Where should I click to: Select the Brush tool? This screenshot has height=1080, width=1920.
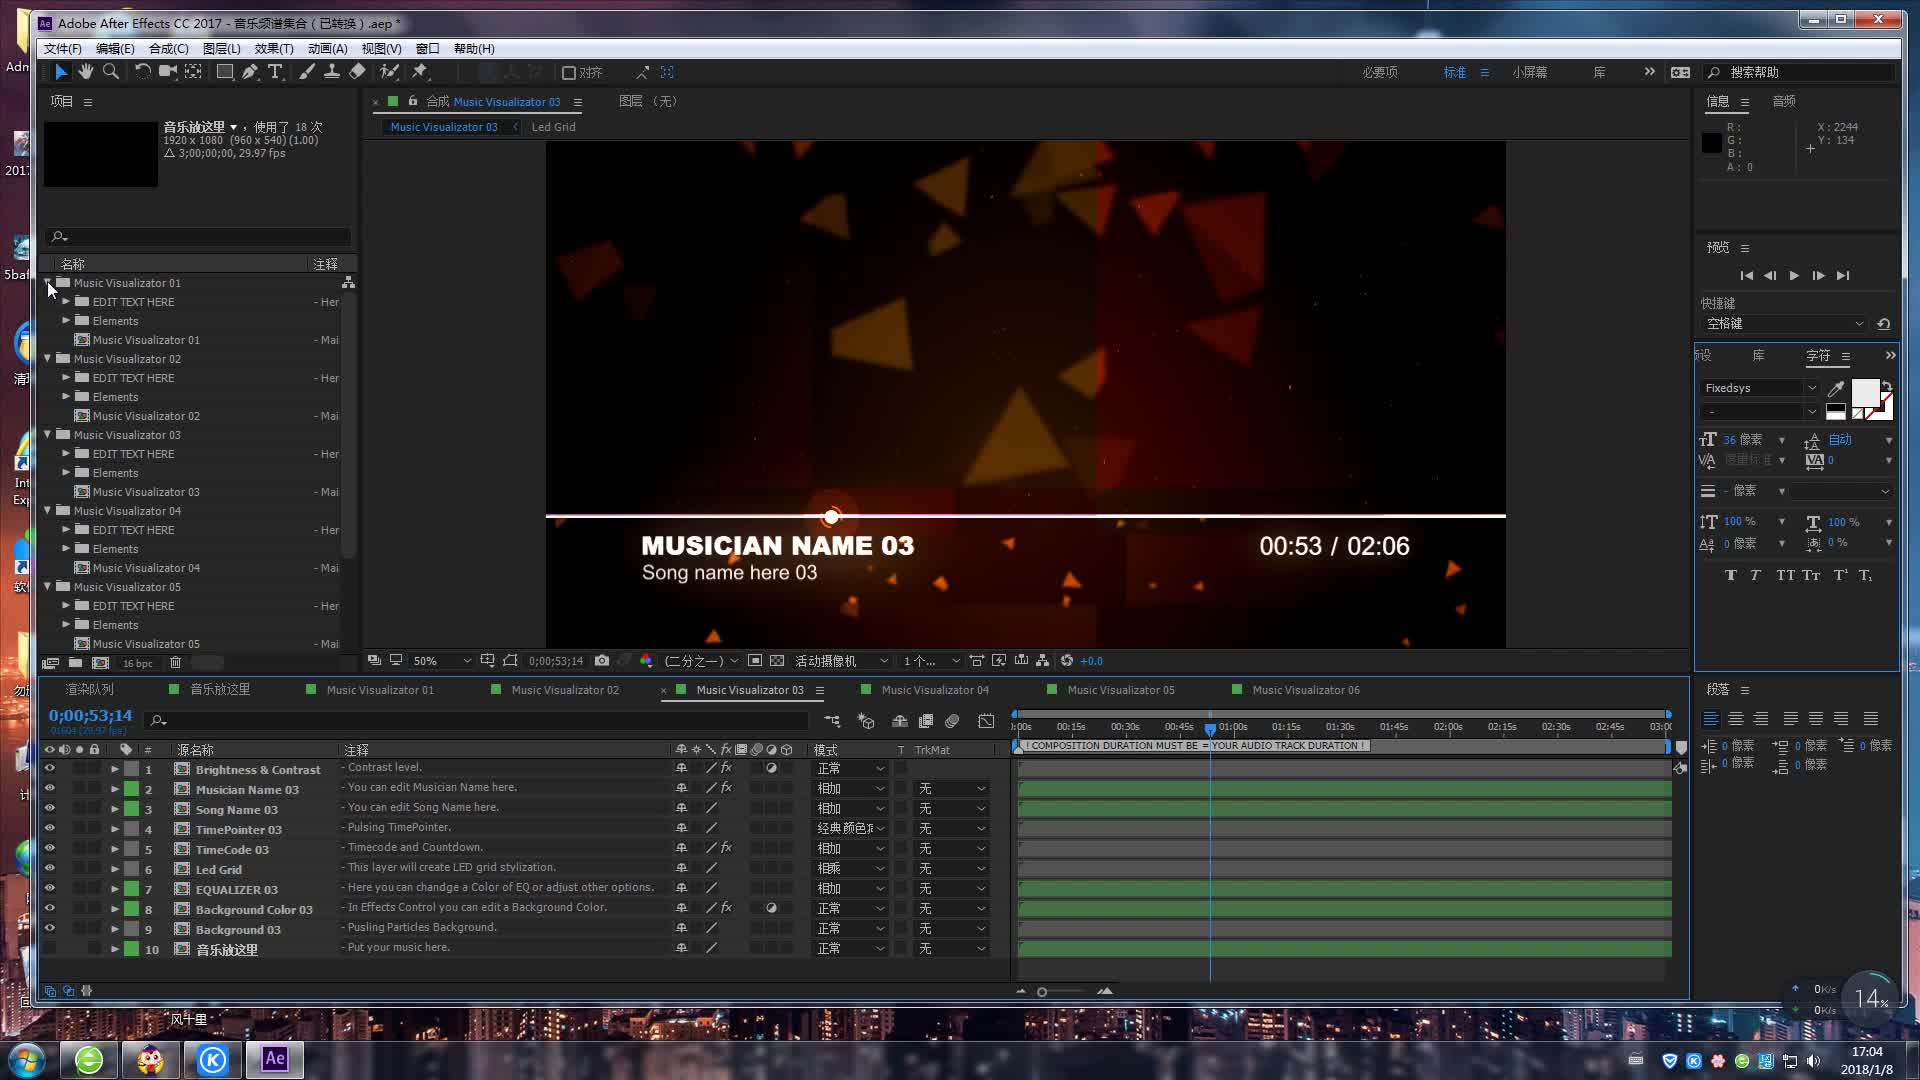pos(307,72)
